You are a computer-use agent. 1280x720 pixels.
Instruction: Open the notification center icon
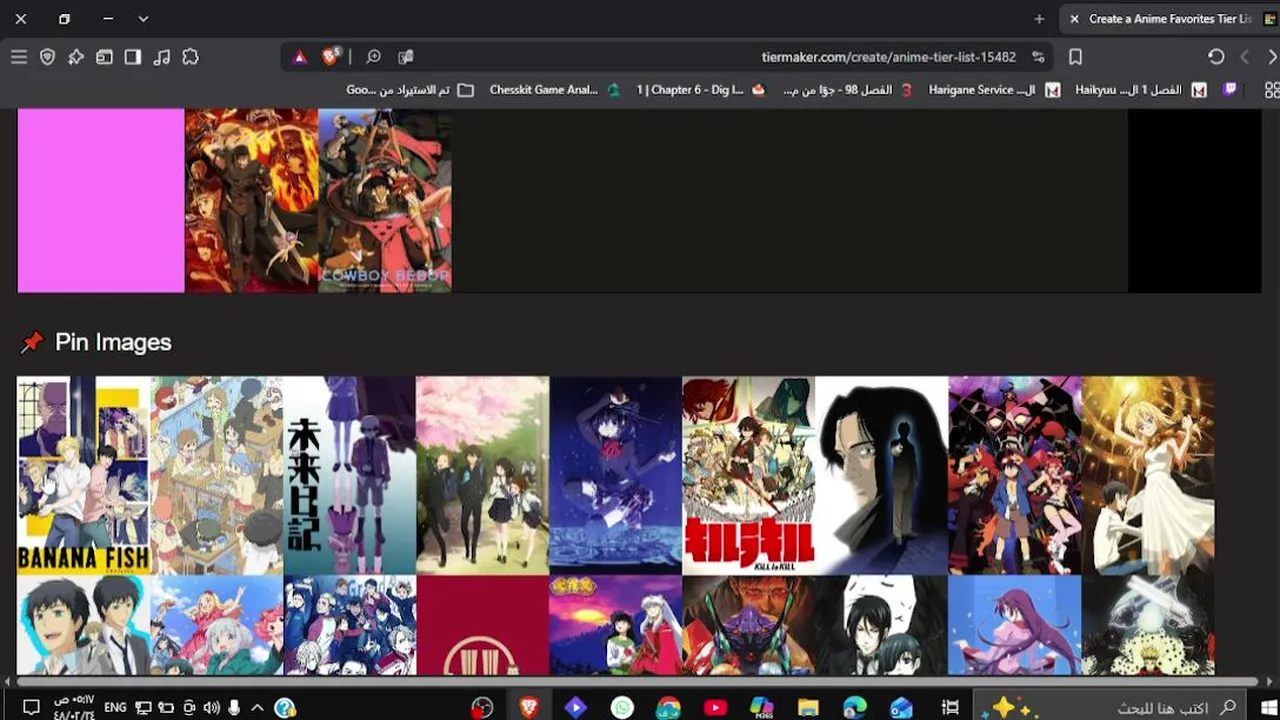pyautogui.click(x=31, y=708)
